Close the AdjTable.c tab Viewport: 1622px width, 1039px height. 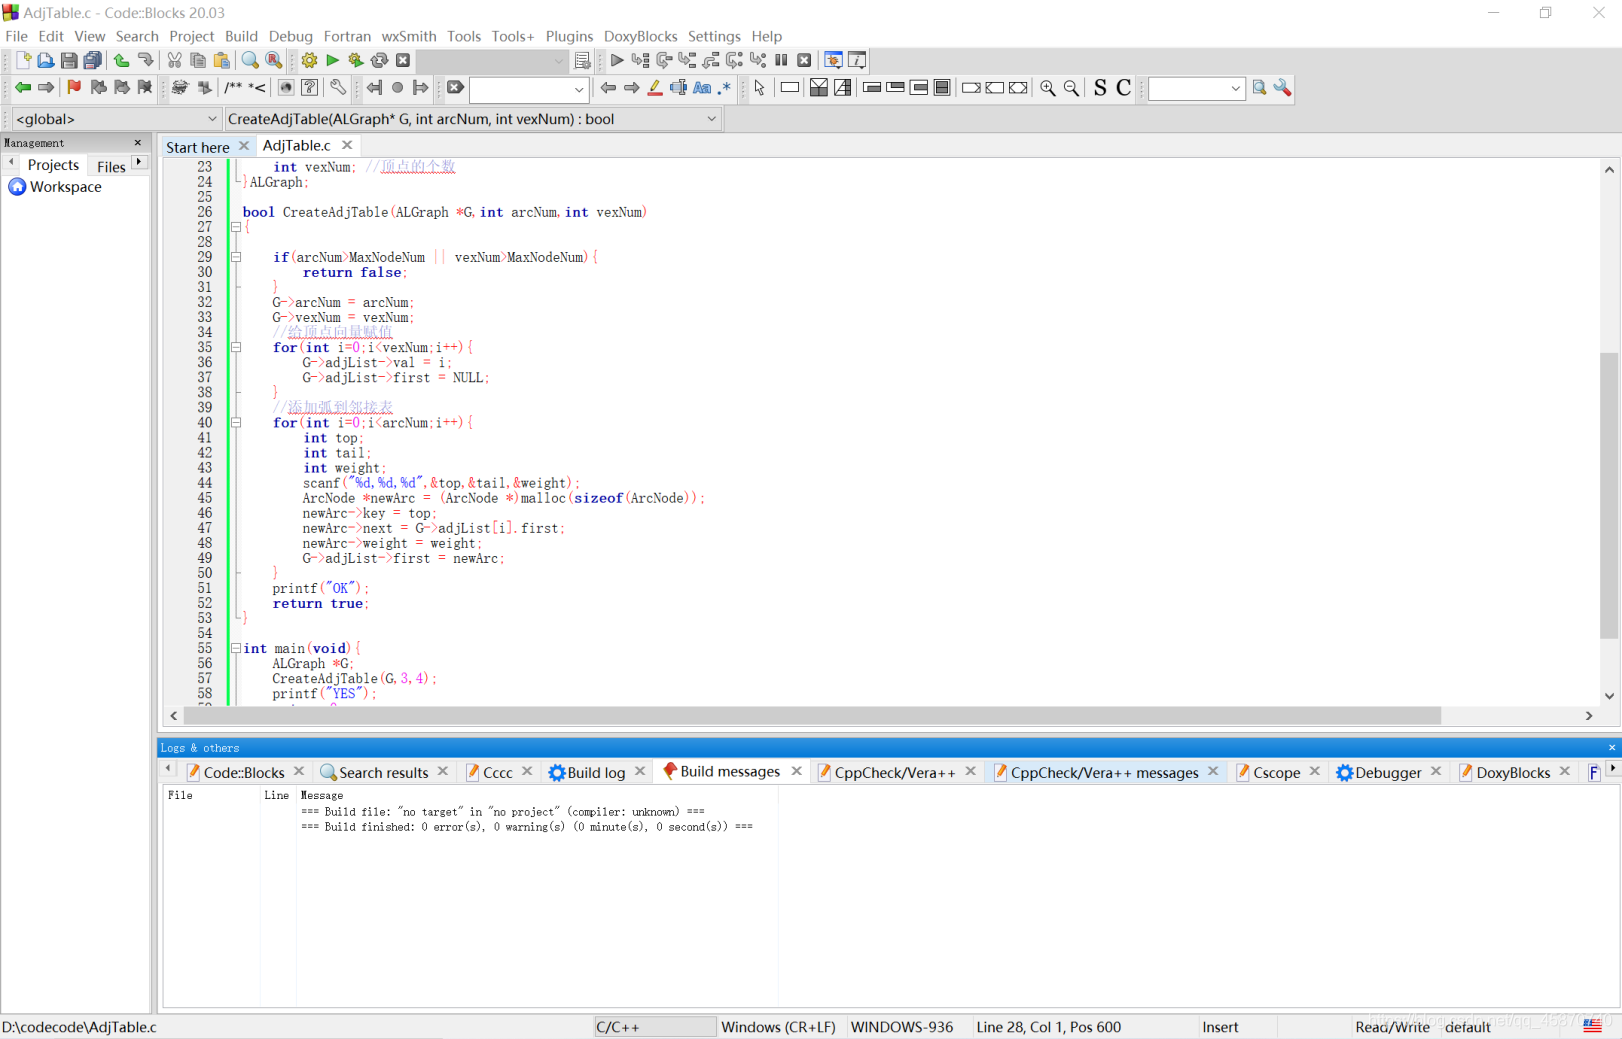click(x=347, y=145)
